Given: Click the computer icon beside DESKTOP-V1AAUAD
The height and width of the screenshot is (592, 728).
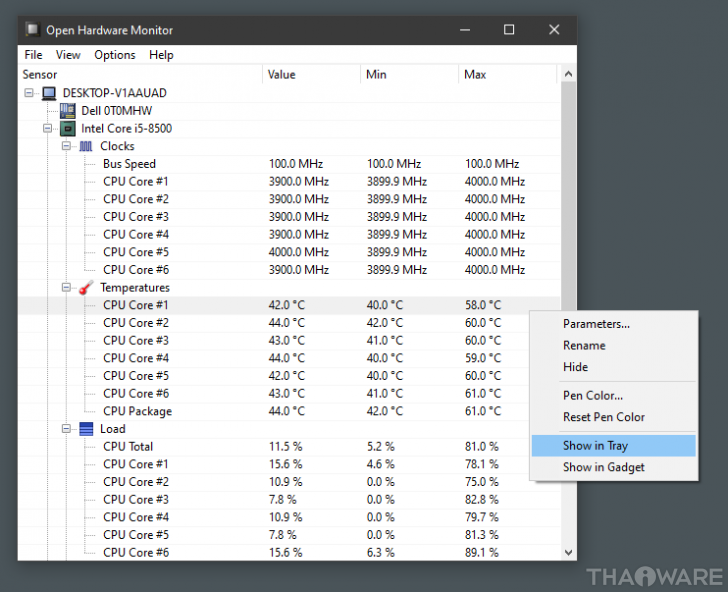Looking at the screenshot, I should point(49,93).
